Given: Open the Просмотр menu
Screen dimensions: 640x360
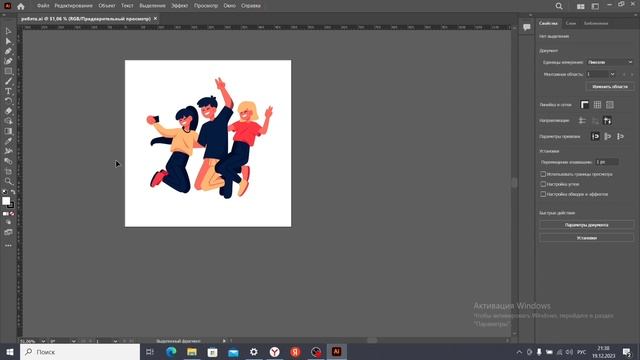Looking at the screenshot, I should pos(206,6).
